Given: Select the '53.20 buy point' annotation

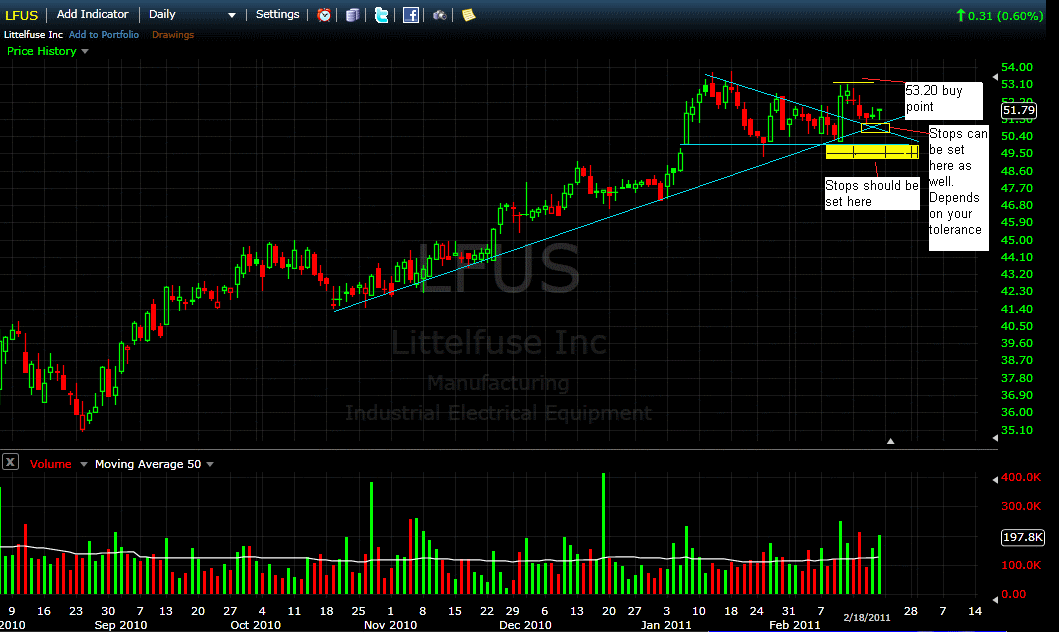Looking at the screenshot, I should click(x=944, y=100).
